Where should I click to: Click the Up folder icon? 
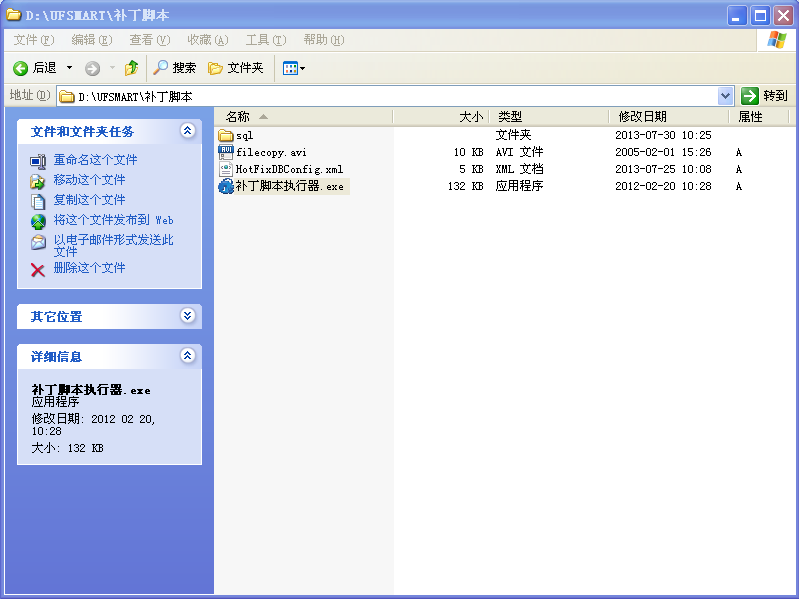click(x=131, y=68)
